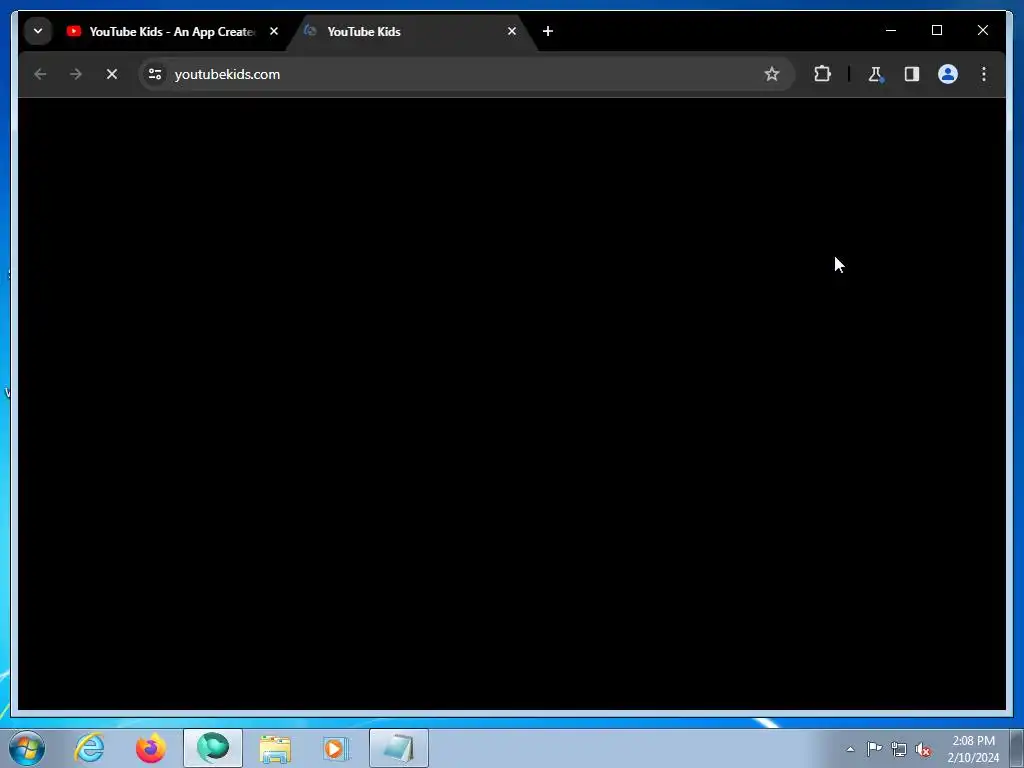Open the tab search dropdown arrow
Viewport: 1024px width, 768px height.
38,31
